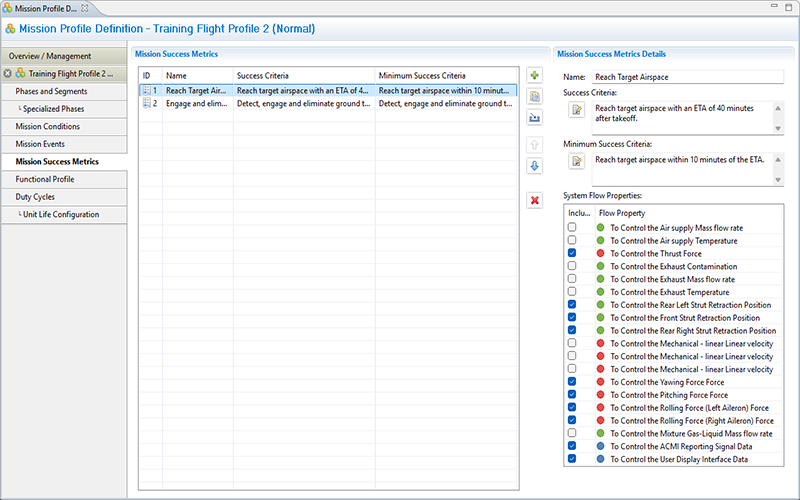Click the import icon above the up arrow

click(534, 118)
